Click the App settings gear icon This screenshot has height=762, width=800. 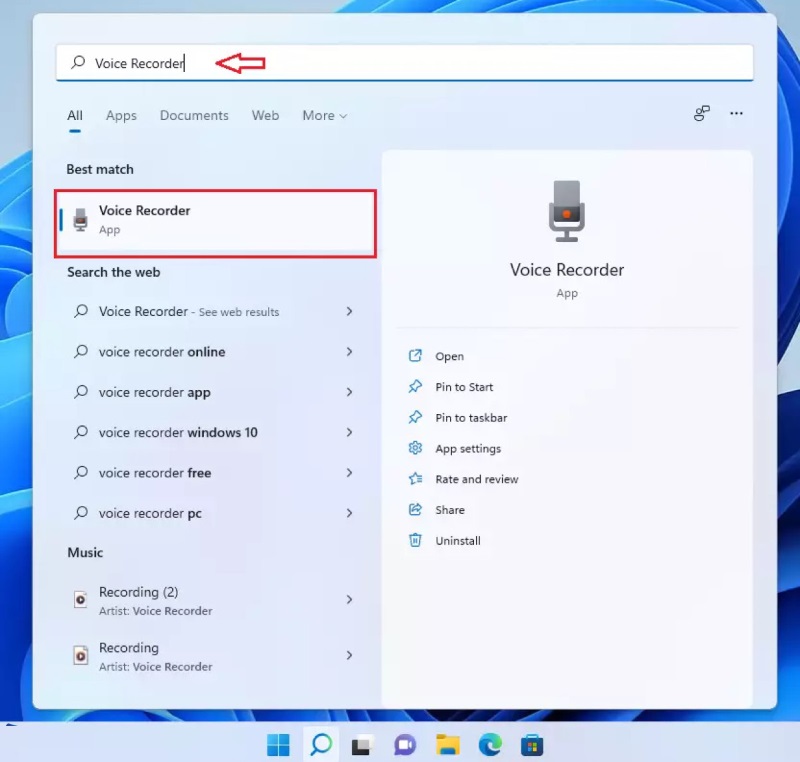[415, 448]
